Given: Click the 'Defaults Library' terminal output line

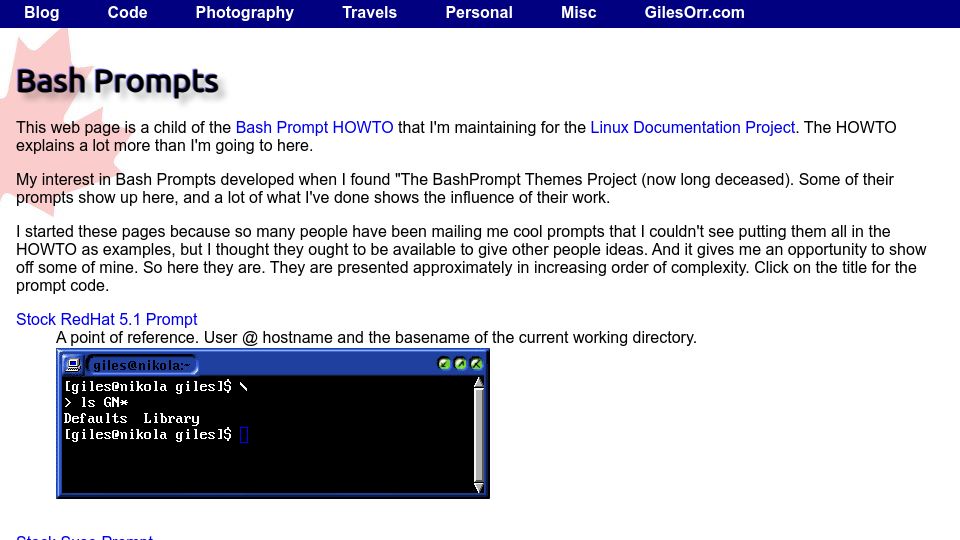Looking at the screenshot, I should [132, 419].
